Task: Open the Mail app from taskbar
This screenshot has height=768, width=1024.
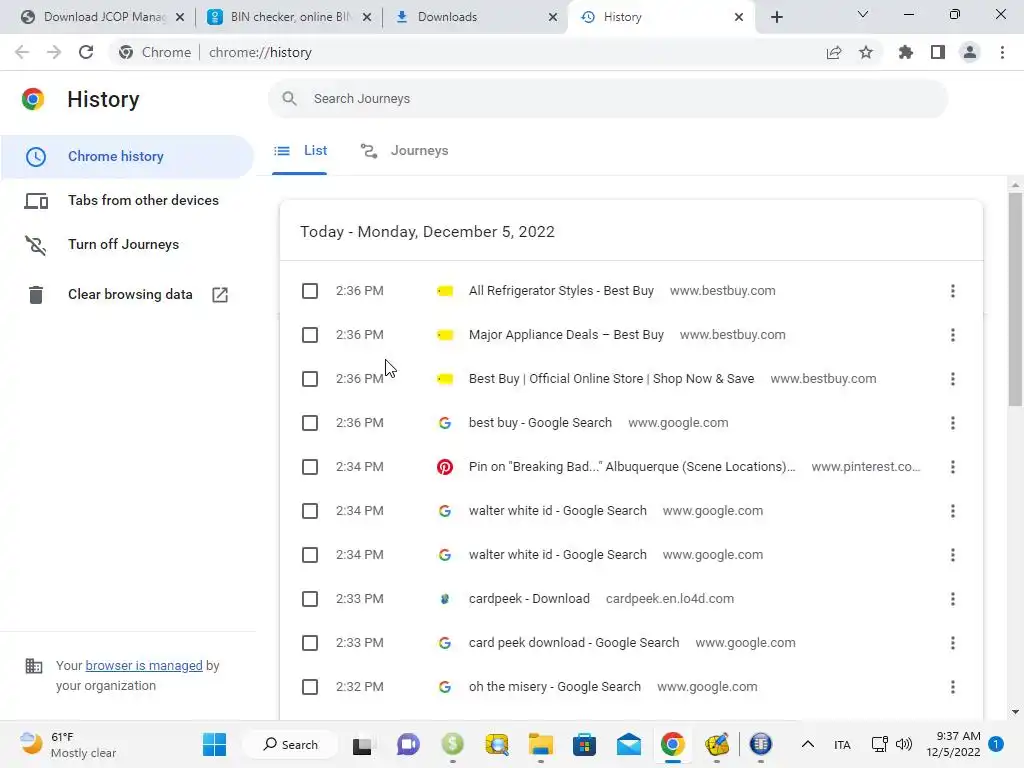Action: coord(628,744)
